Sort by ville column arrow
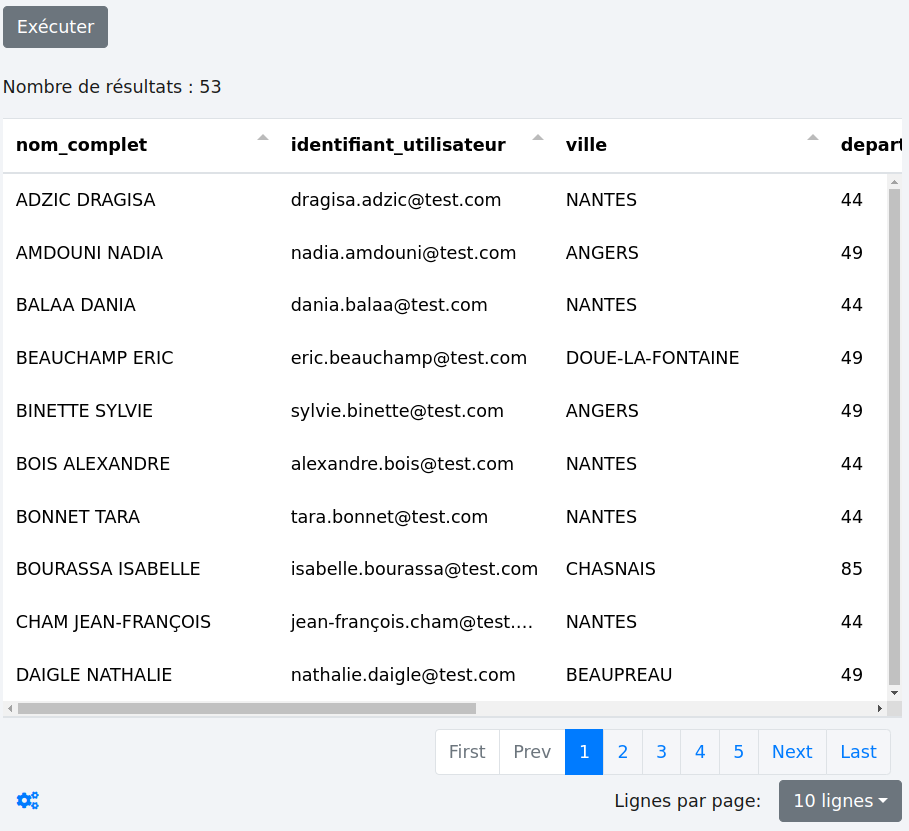909x831 pixels. [x=813, y=138]
